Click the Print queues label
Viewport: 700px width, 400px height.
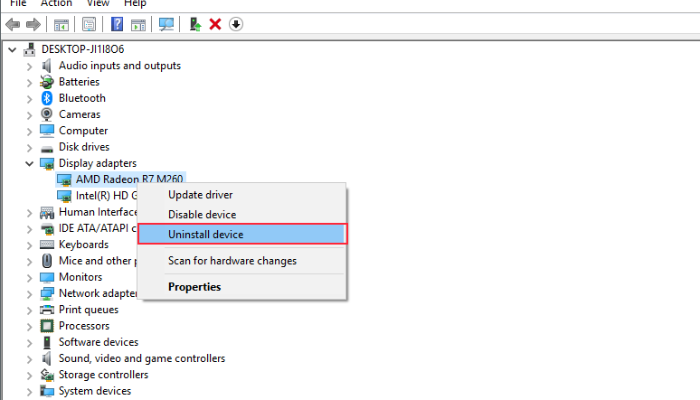tap(89, 310)
